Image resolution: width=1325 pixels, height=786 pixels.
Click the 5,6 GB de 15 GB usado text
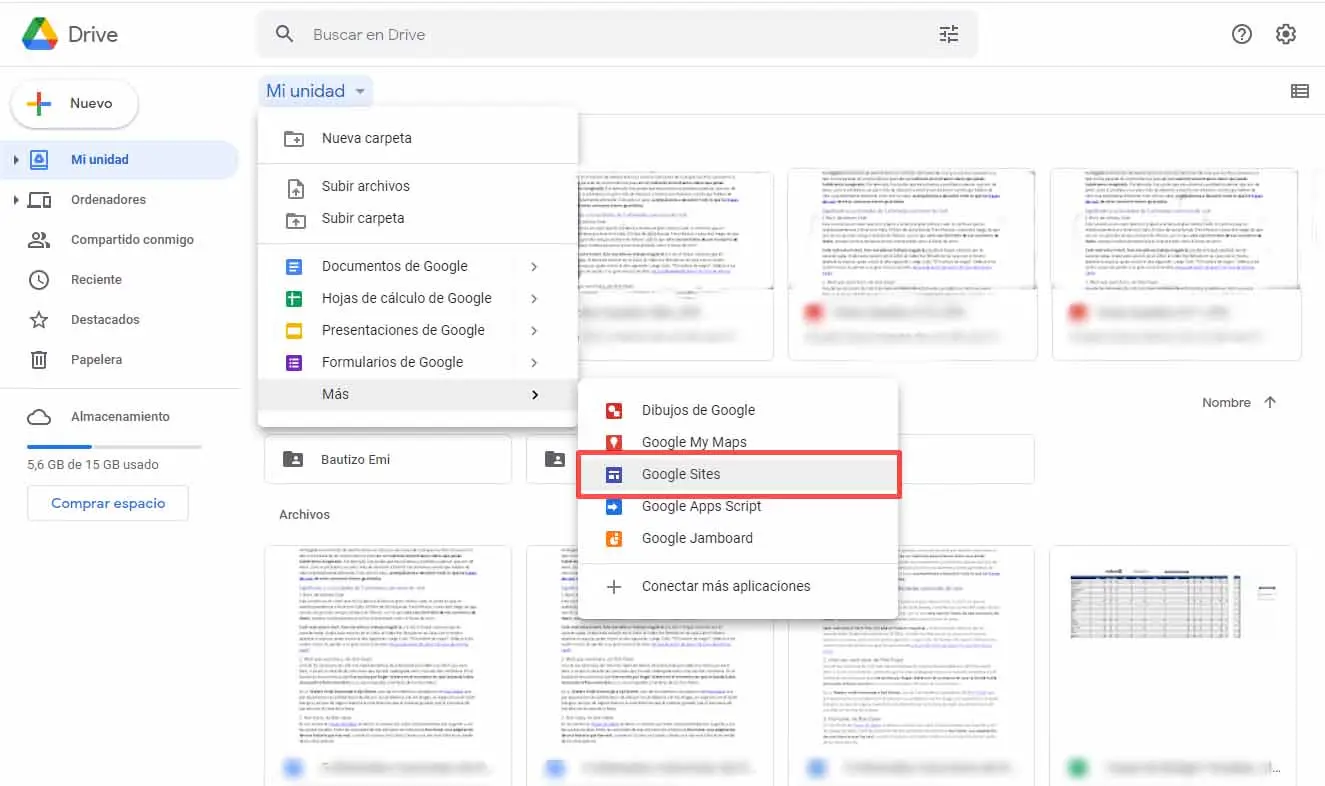tap(93, 465)
